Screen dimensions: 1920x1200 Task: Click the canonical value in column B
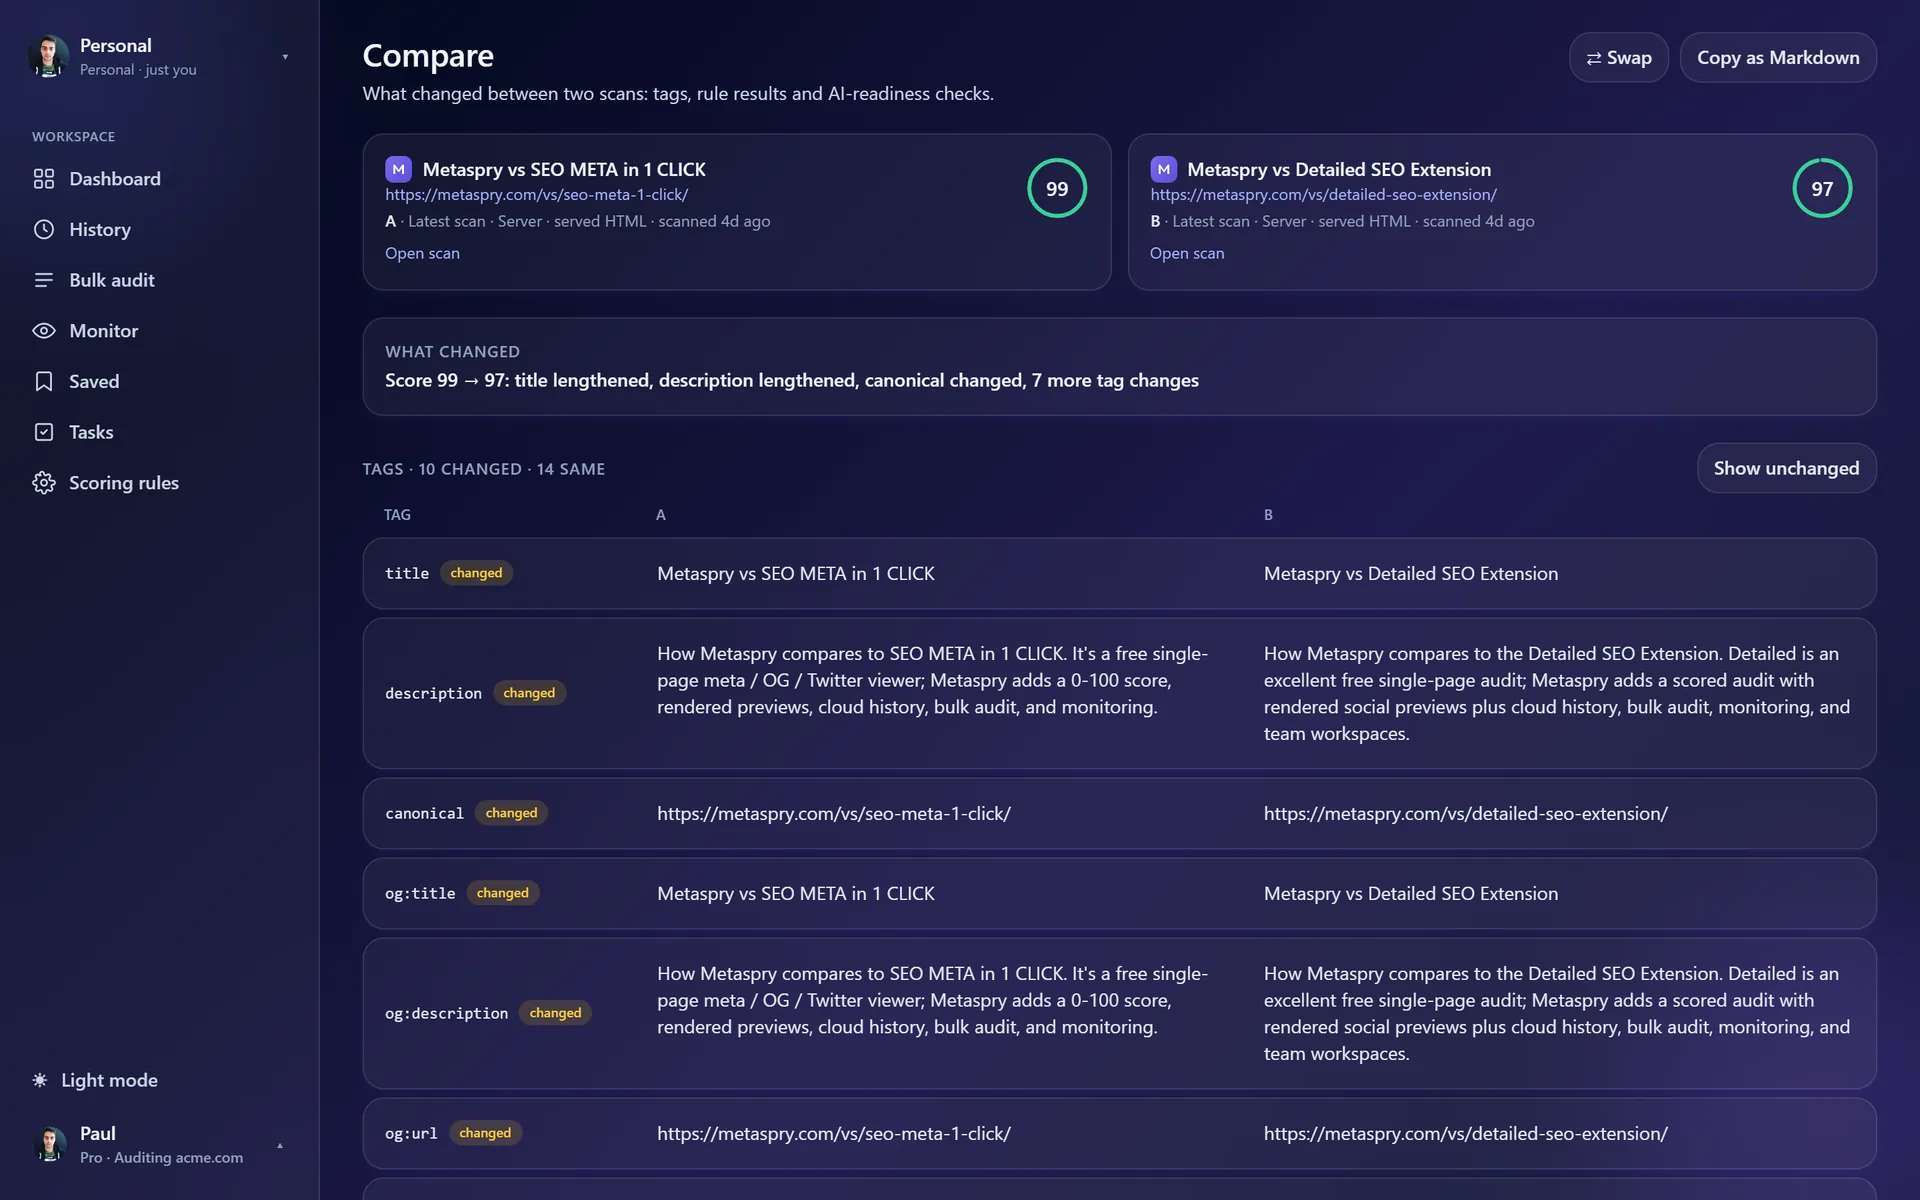[x=1465, y=813]
